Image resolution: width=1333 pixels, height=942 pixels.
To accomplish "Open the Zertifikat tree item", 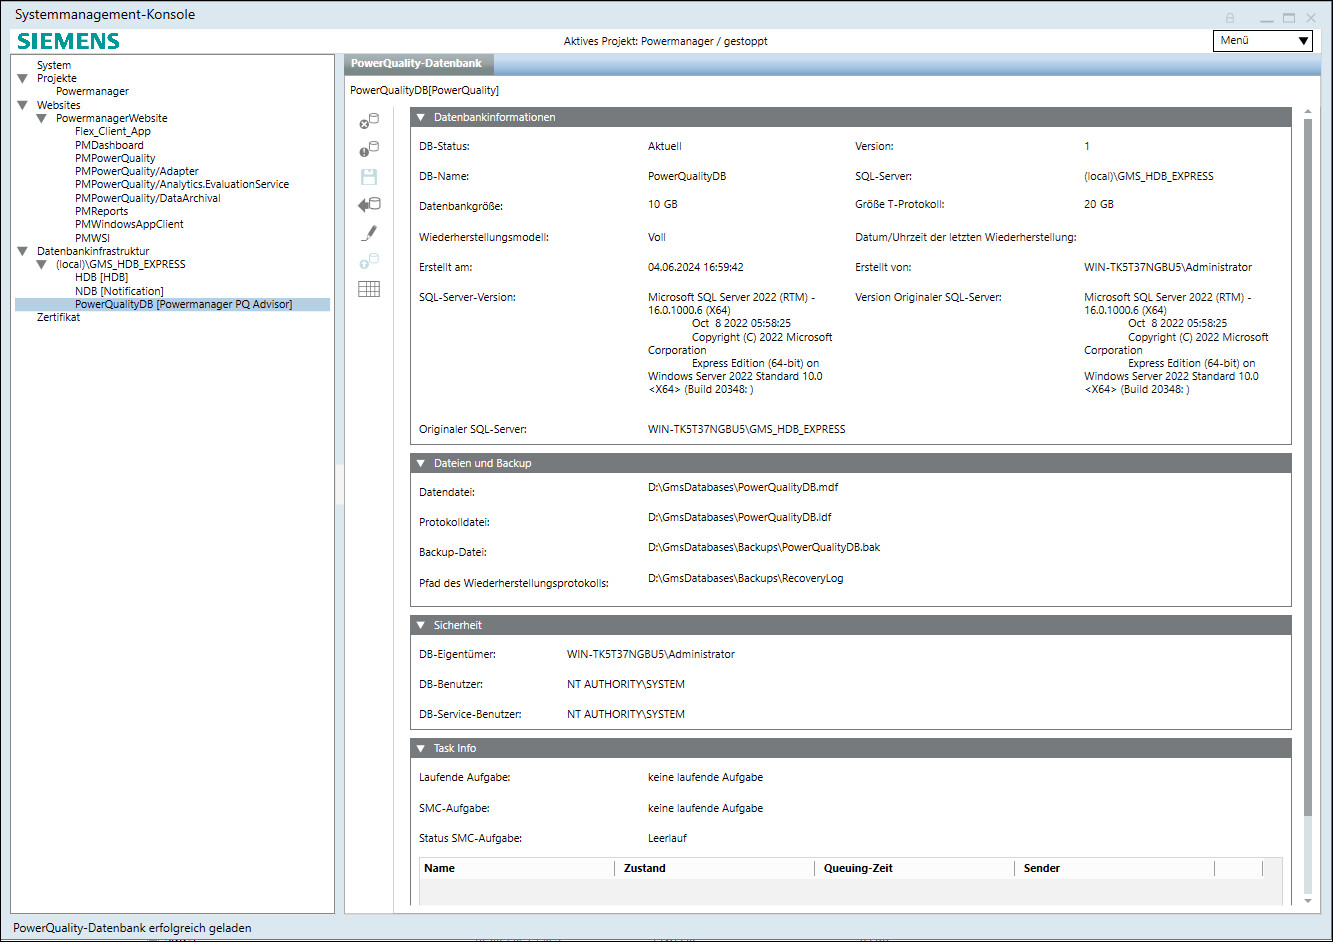I will (58, 318).
